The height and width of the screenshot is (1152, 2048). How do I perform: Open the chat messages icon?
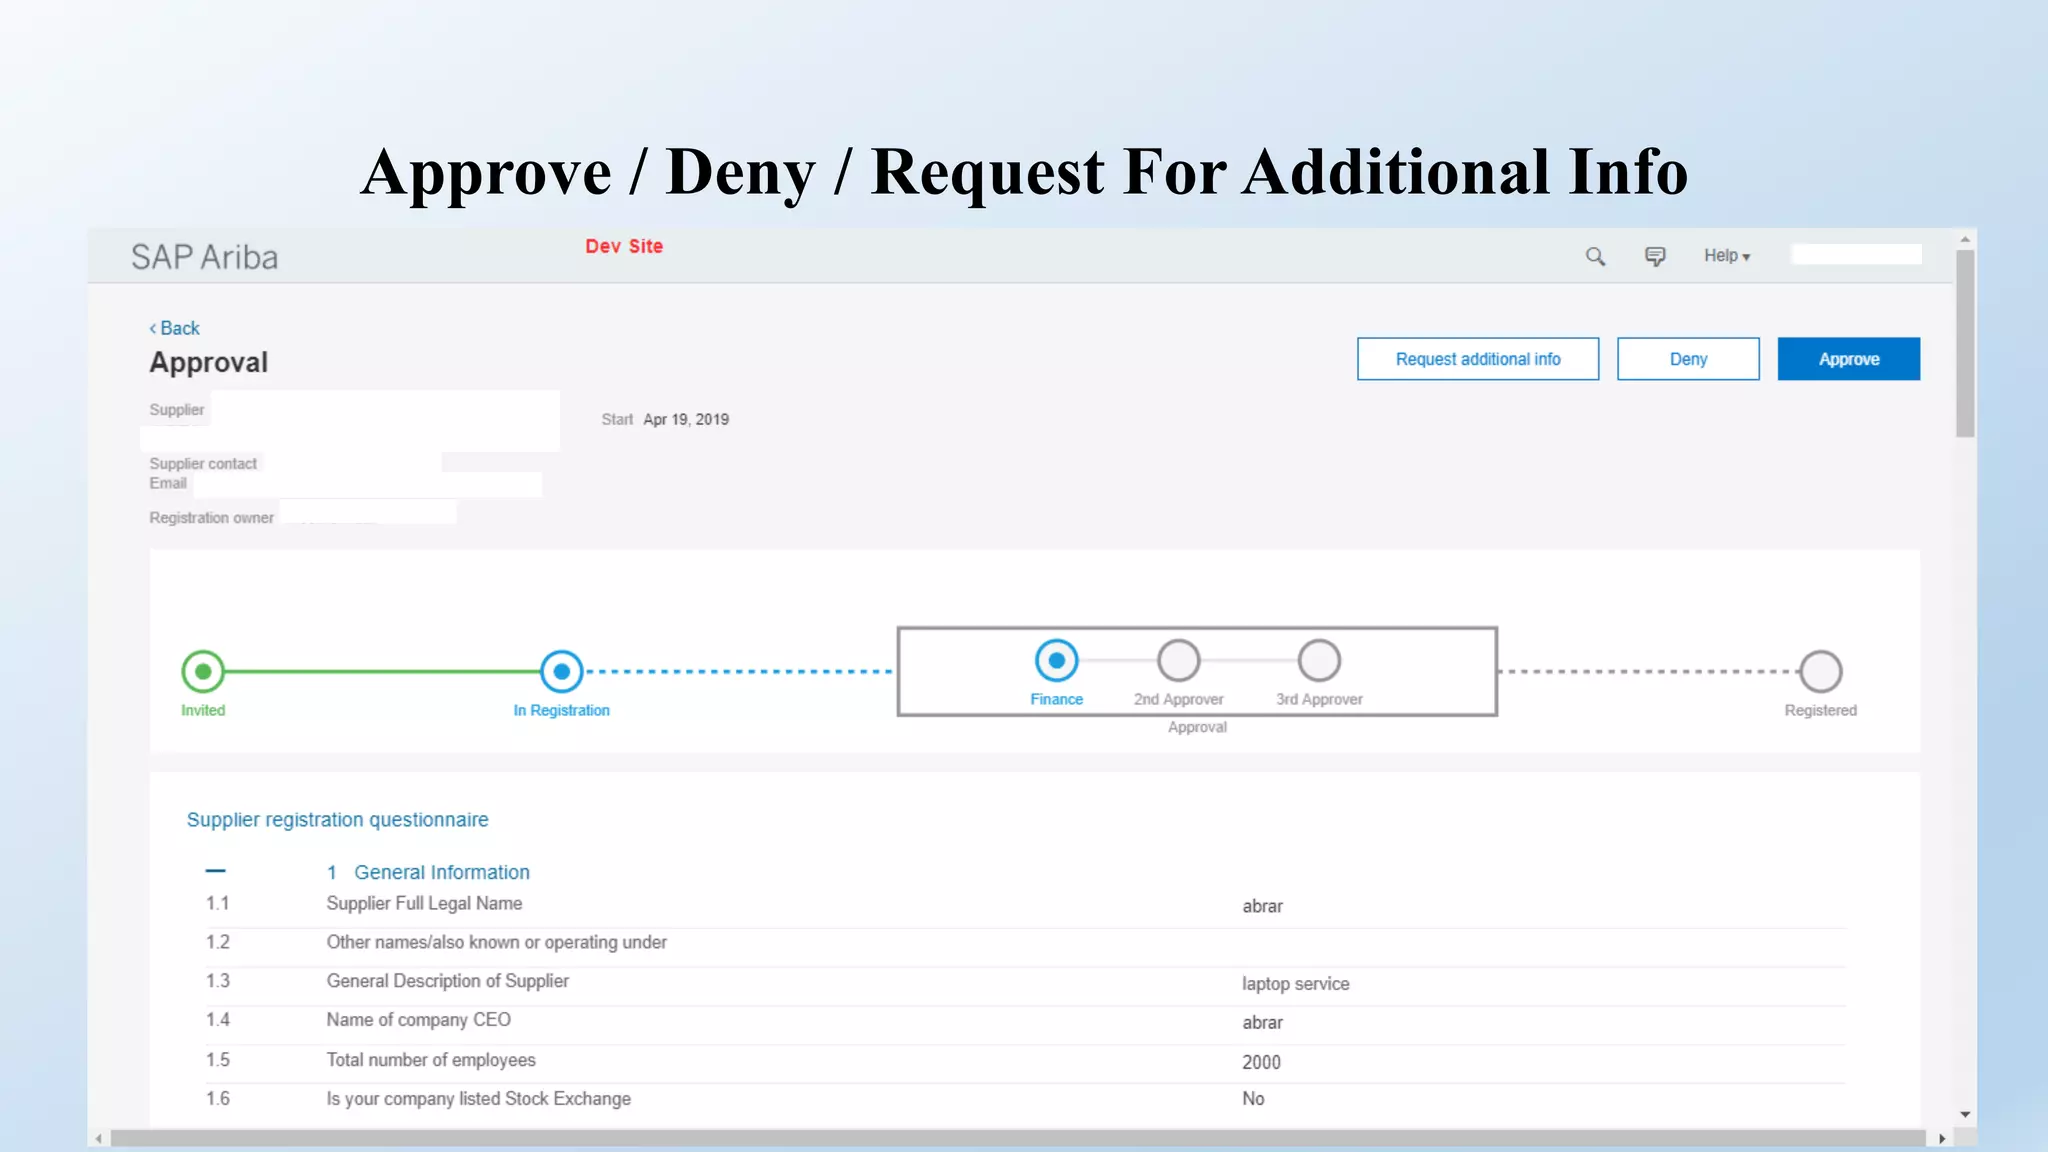[1655, 257]
